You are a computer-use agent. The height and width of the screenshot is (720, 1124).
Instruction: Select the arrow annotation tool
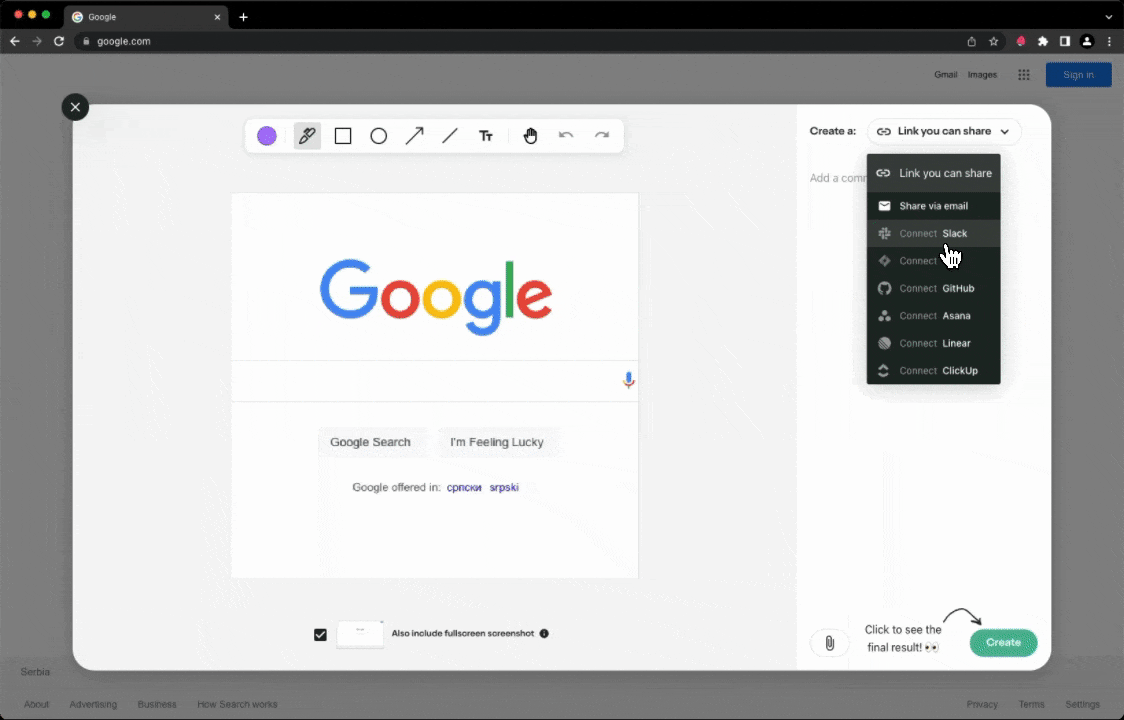(x=414, y=136)
